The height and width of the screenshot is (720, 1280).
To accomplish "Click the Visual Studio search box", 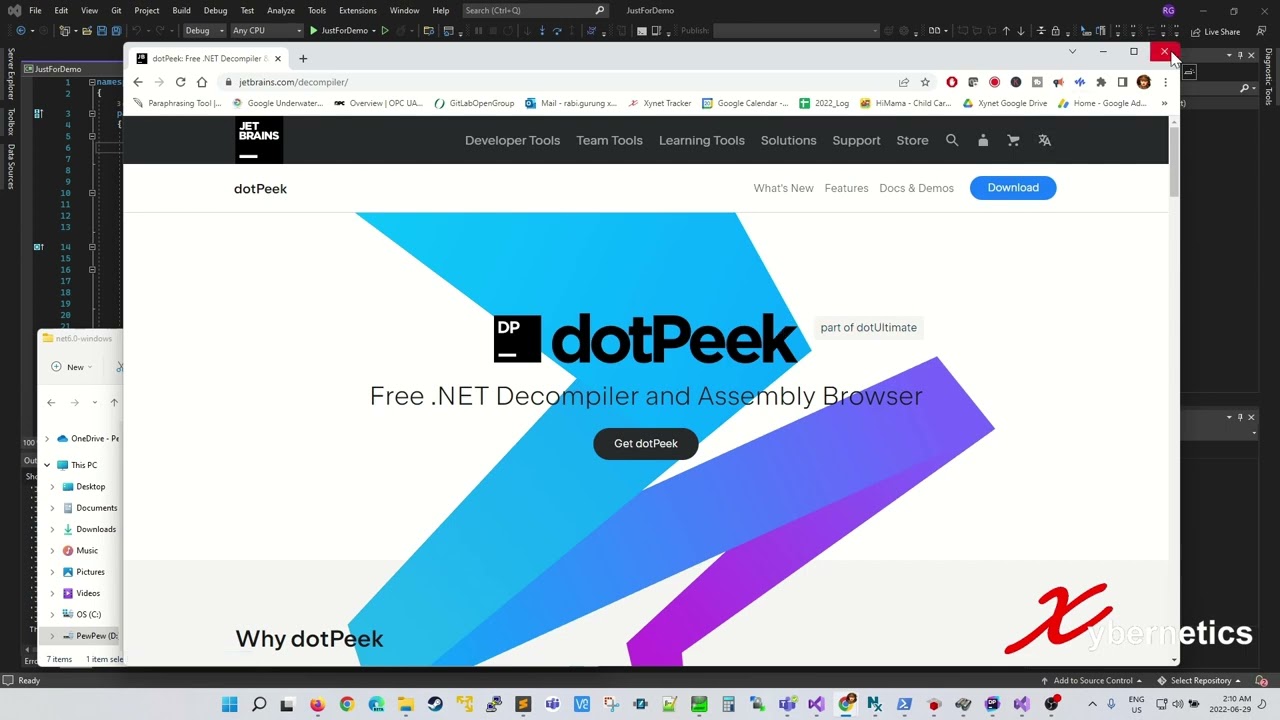I will pyautogui.click(x=535, y=10).
